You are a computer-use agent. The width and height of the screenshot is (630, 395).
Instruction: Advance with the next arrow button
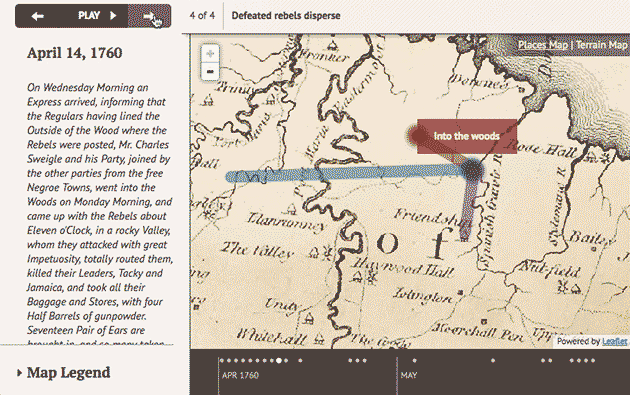pyautogui.click(x=149, y=16)
